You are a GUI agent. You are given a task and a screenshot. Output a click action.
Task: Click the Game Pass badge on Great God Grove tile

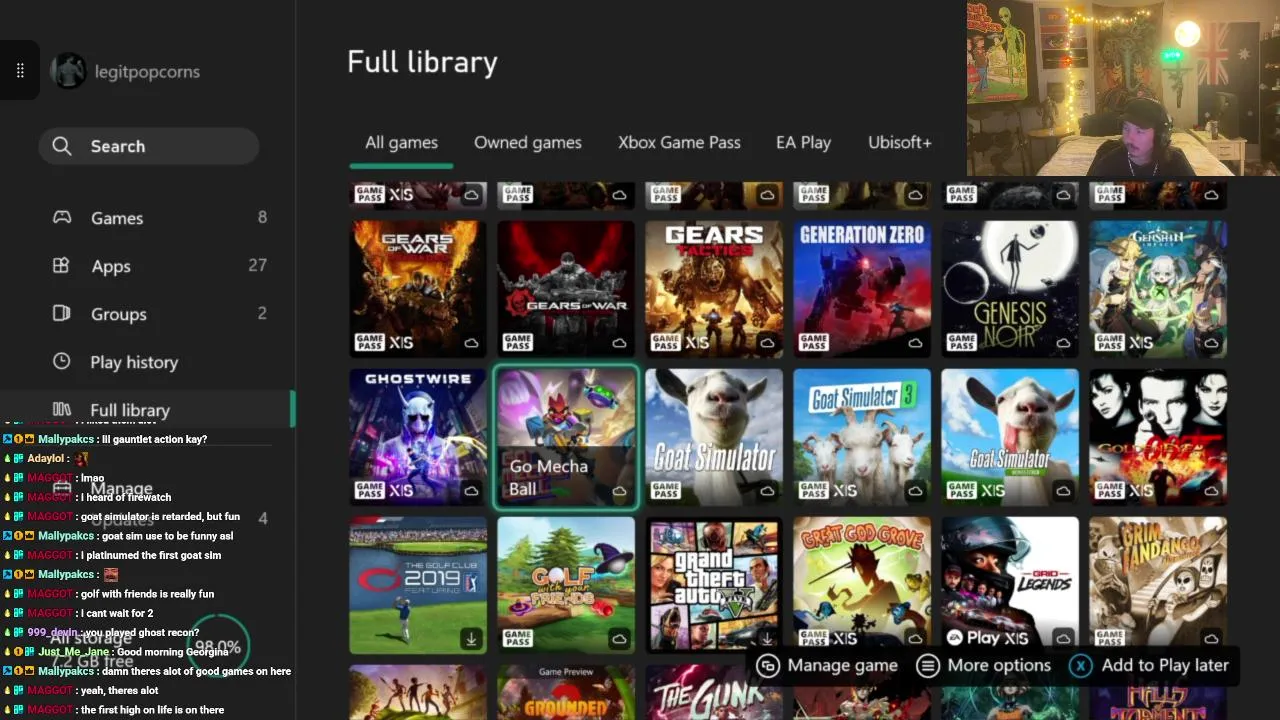click(814, 638)
